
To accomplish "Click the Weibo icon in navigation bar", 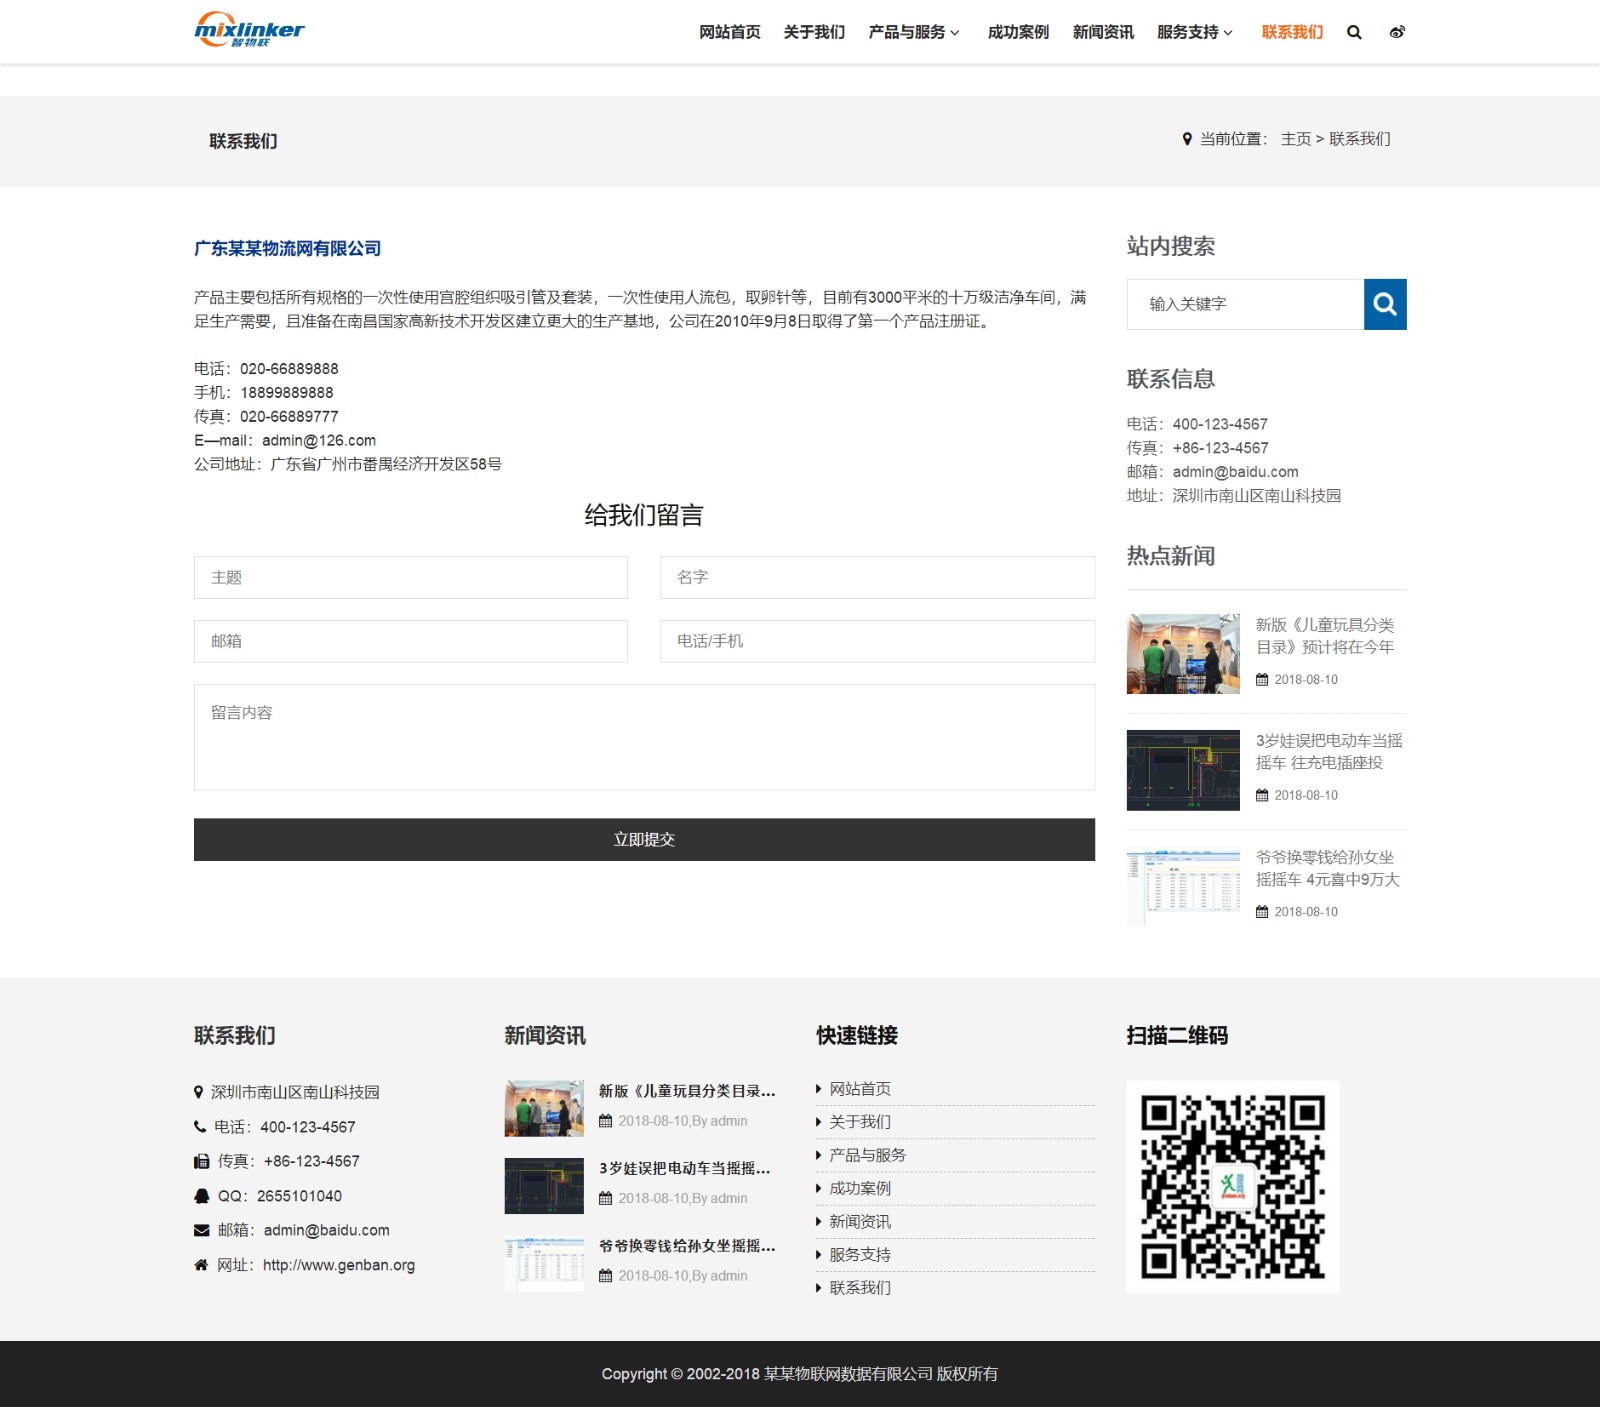I will [x=1397, y=32].
